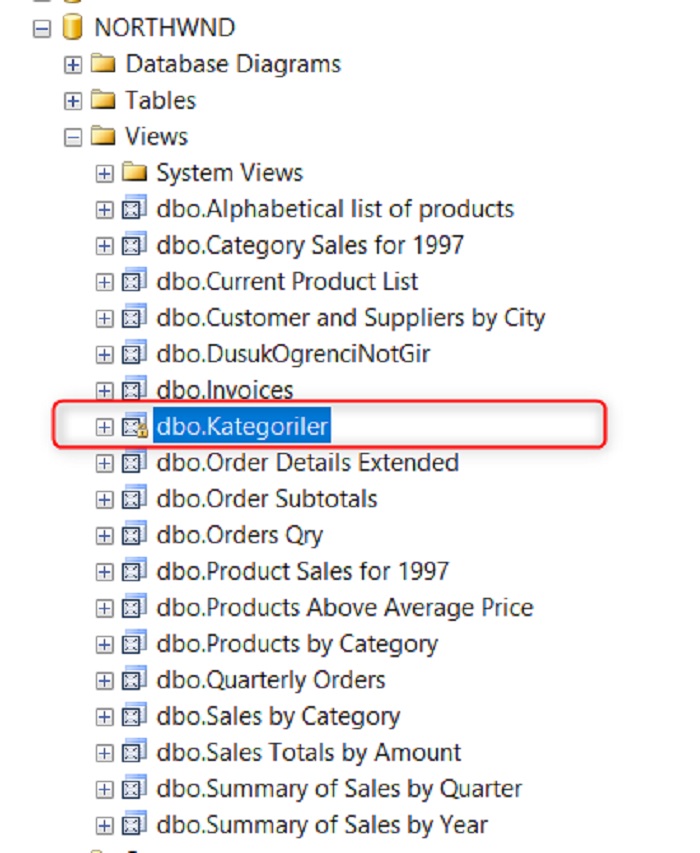Click the Views folder icon
The width and height of the screenshot is (700, 853).
(104, 136)
